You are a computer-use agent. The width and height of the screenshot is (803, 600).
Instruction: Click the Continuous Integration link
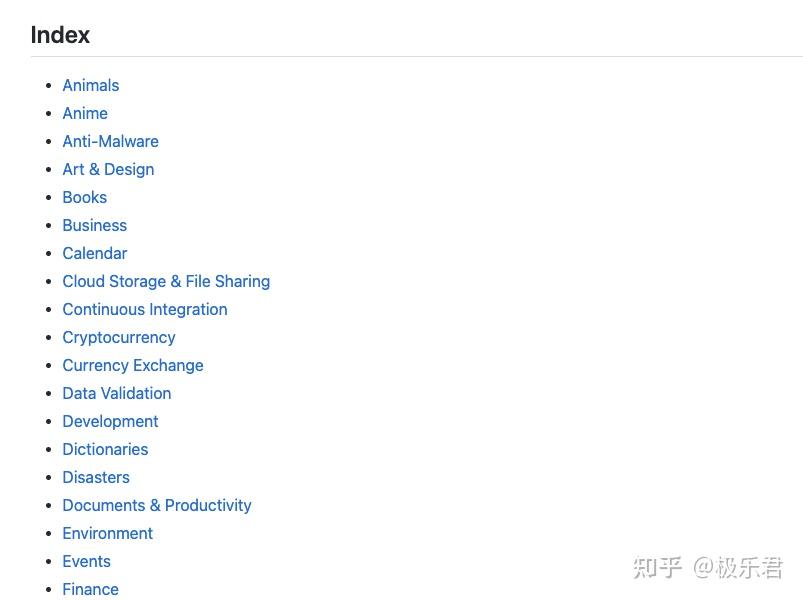[144, 309]
